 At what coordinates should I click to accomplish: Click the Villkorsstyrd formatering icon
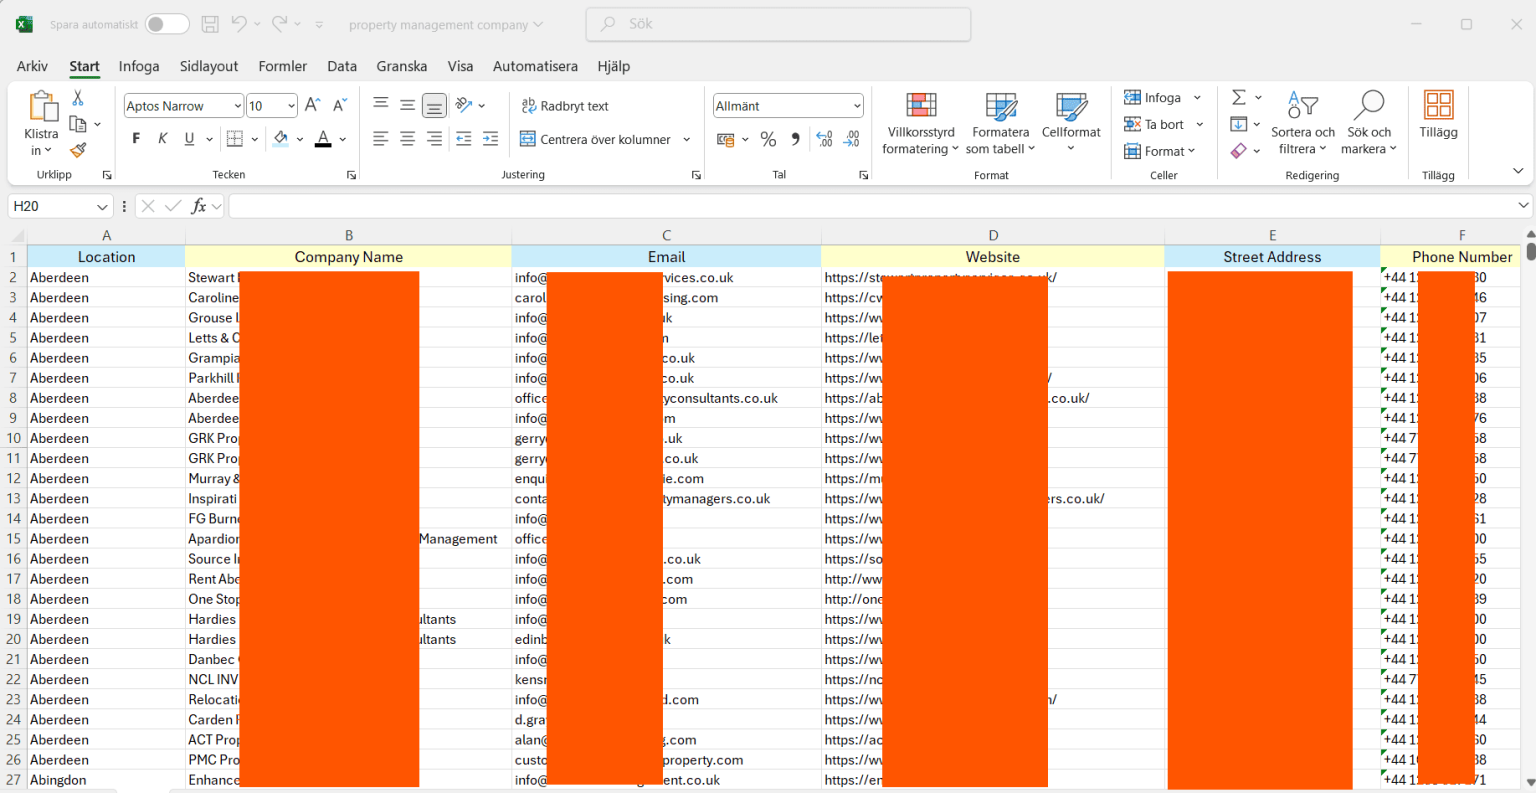(920, 106)
